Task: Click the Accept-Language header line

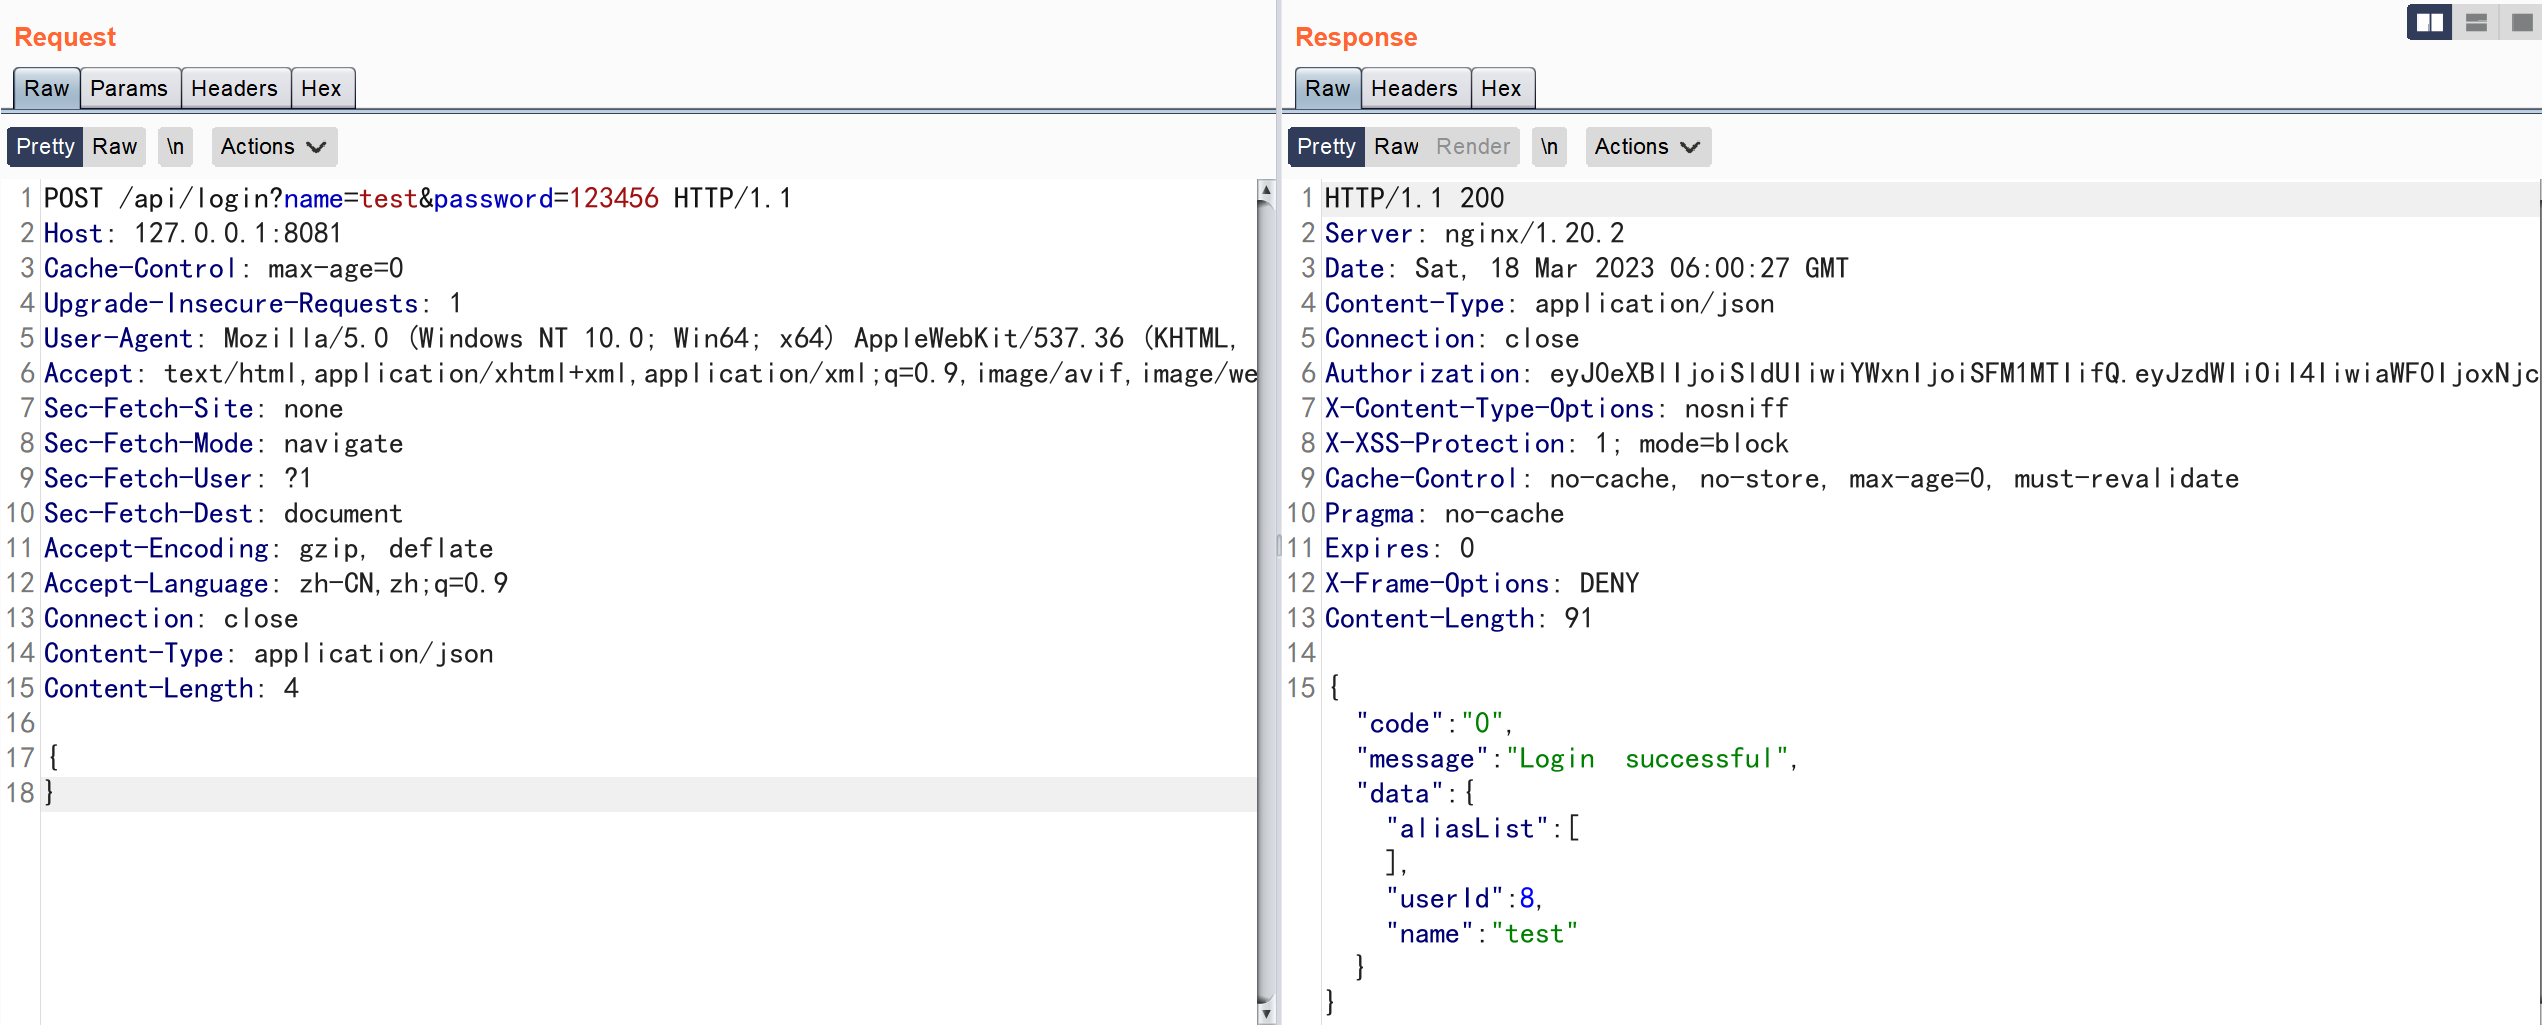Action: (x=276, y=583)
